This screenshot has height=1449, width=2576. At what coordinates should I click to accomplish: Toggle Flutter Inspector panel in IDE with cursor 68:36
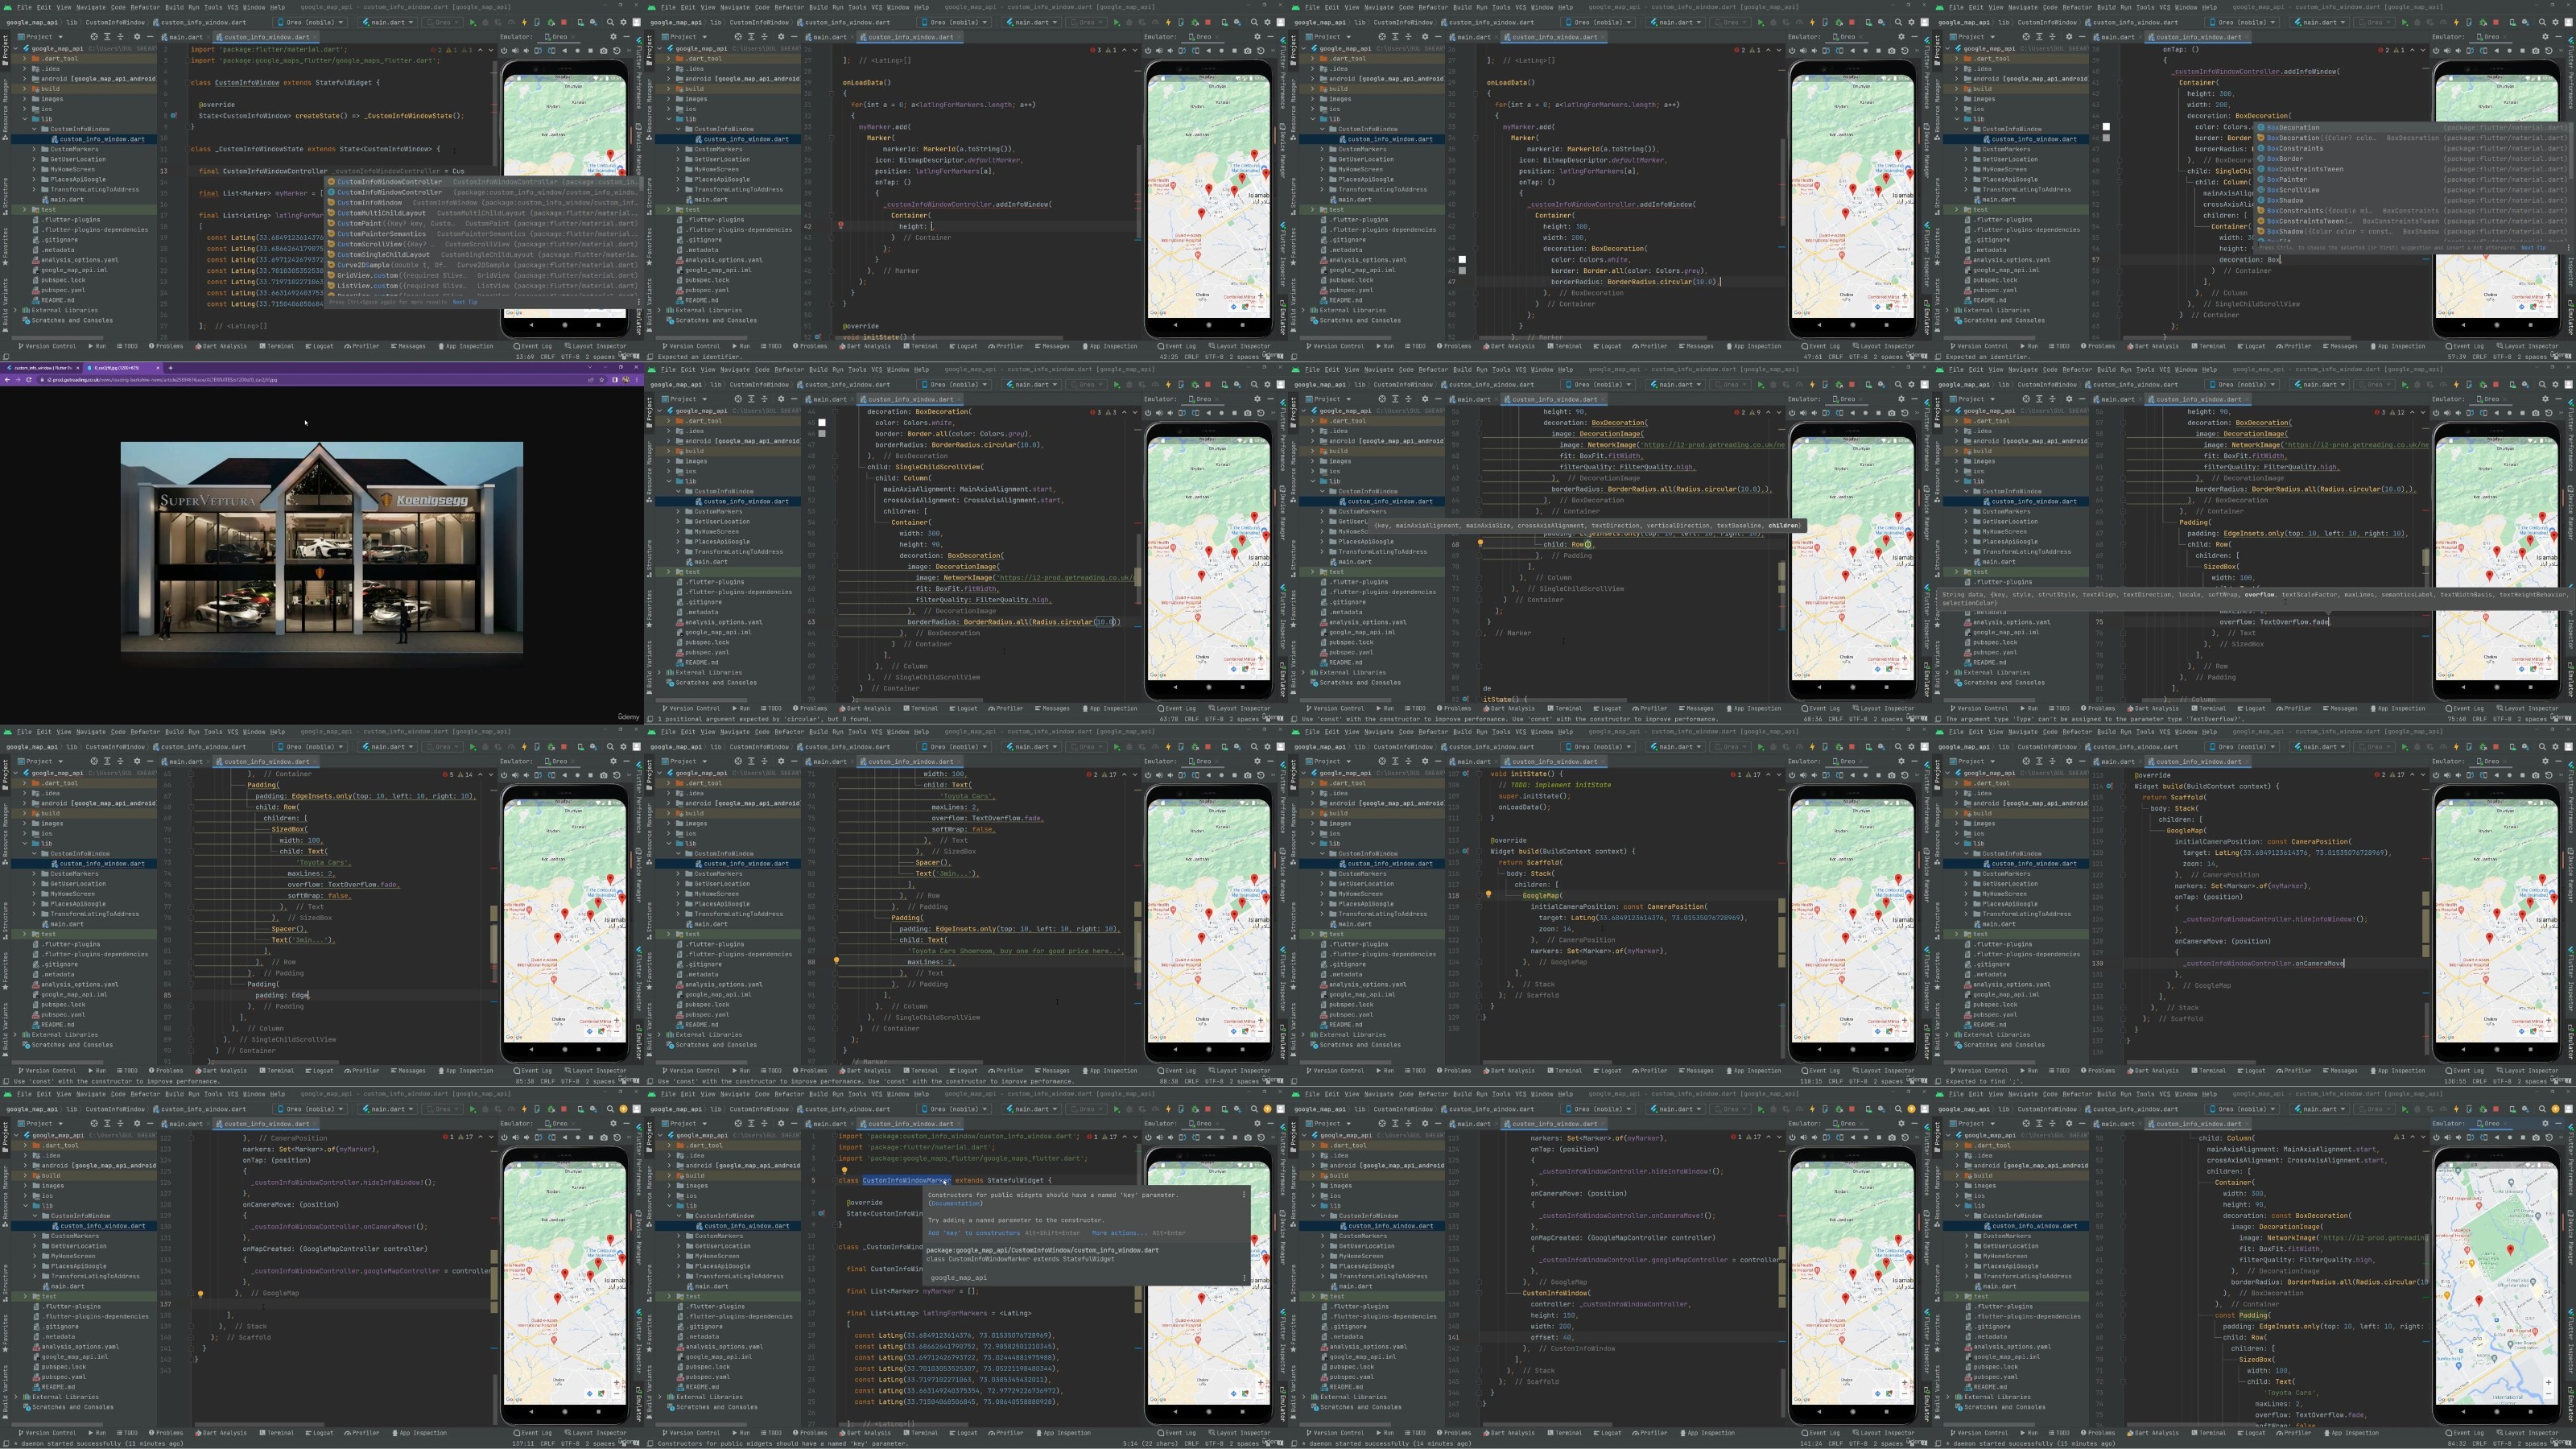[x=1927, y=617]
